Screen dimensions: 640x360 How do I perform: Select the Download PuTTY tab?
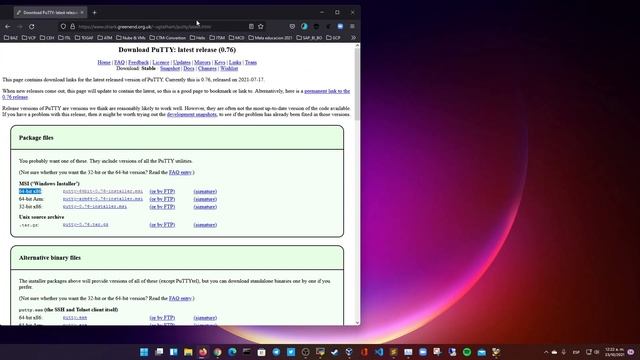click(50, 13)
